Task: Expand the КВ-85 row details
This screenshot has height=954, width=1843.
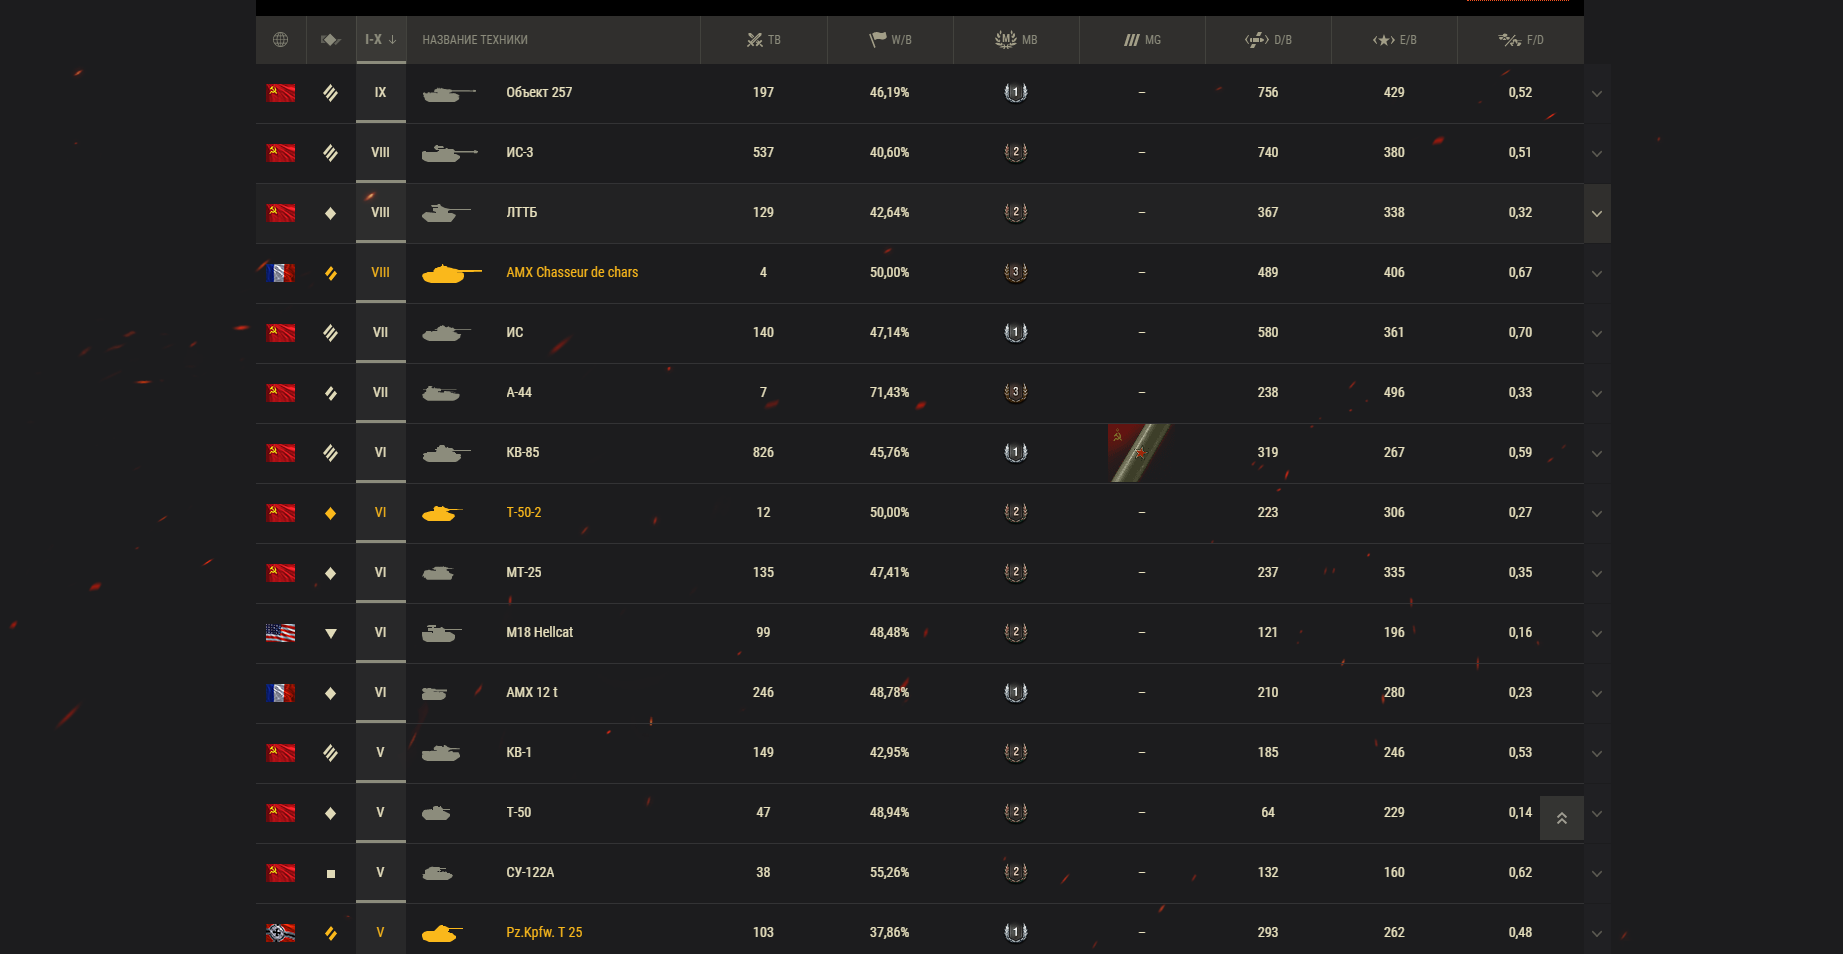Action: pyautogui.click(x=1597, y=453)
